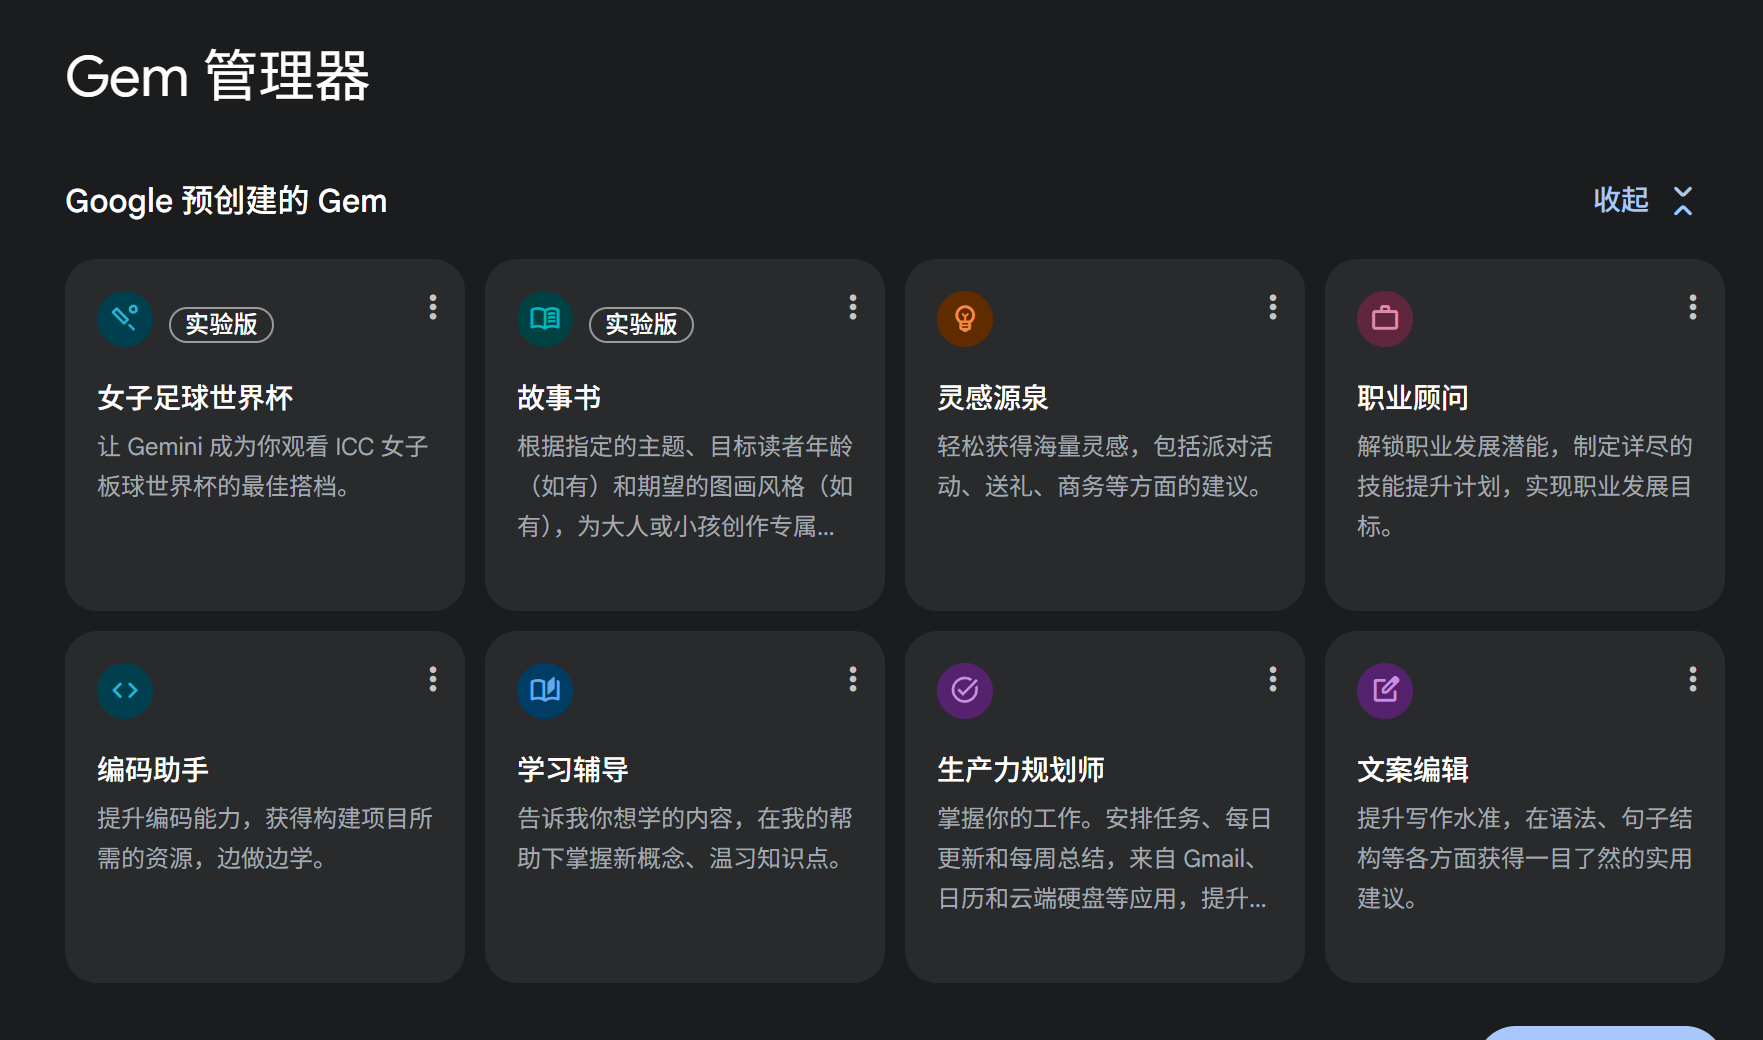The width and height of the screenshot is (1763, 1040).
Task: Click description starting 提升编码能力
Action: tap(265, 838)
